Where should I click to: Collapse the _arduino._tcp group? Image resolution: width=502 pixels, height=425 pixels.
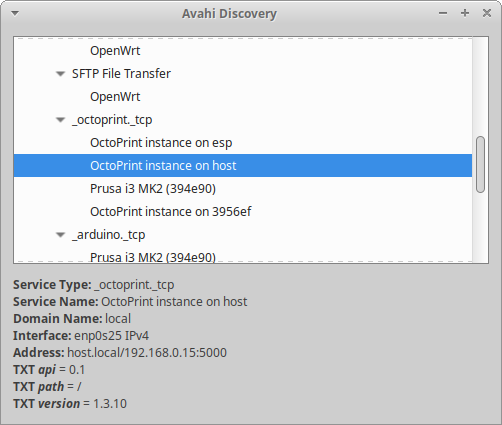pyautogui.click(x=60, y=235)
